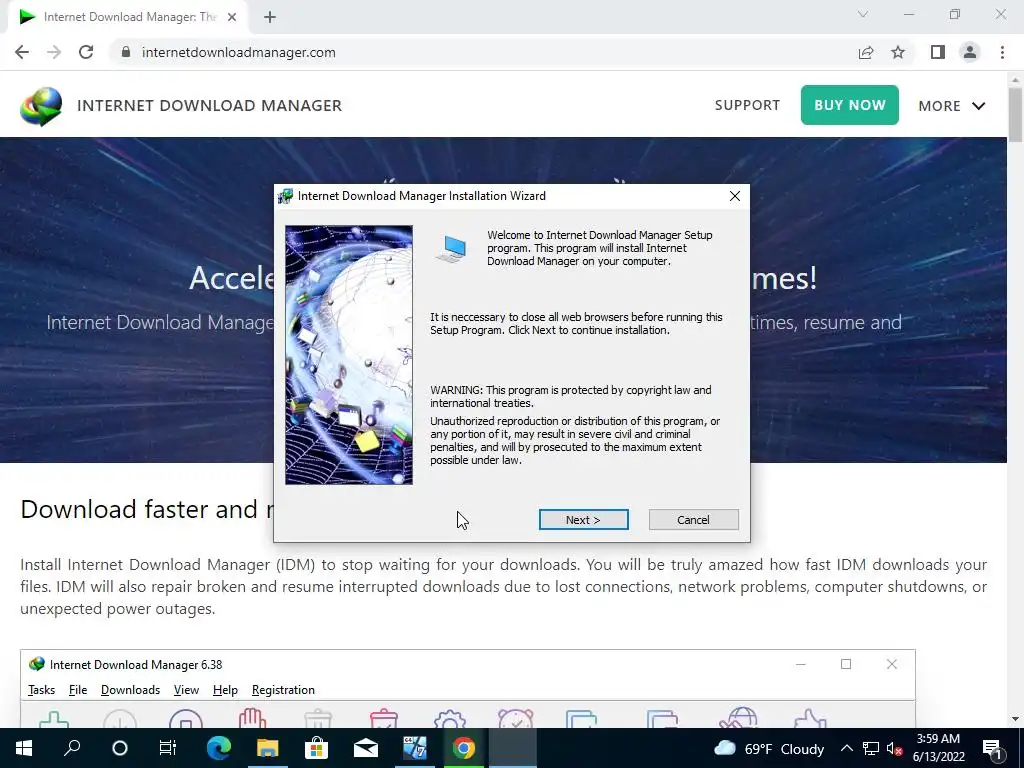Reload the current page
The height and width of the screenshot is (768, 1024).
point(86,52)
